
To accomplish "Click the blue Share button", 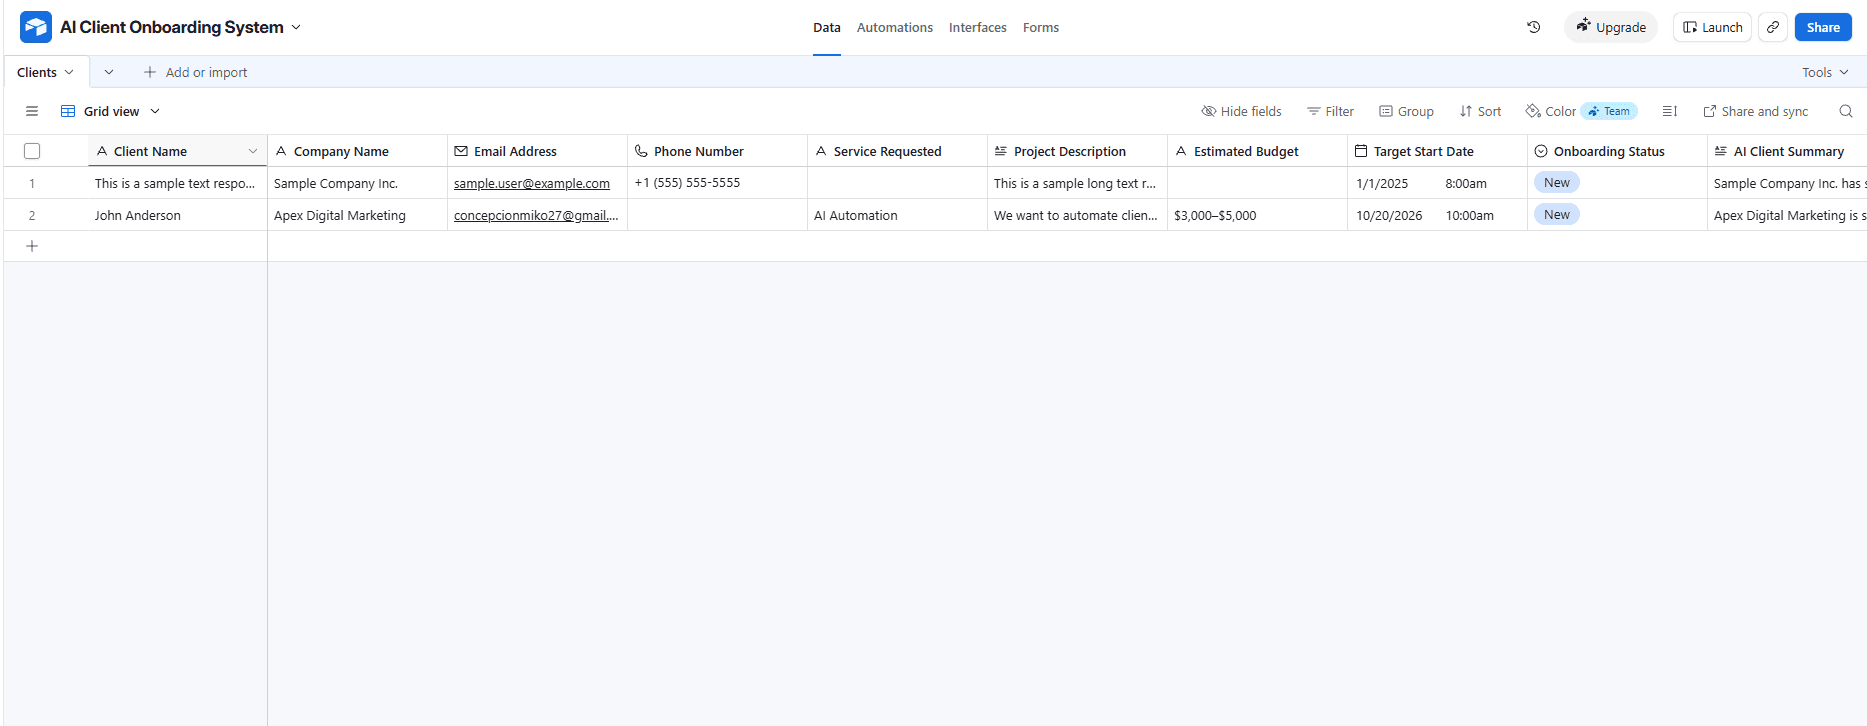I will pos(1823,27).
